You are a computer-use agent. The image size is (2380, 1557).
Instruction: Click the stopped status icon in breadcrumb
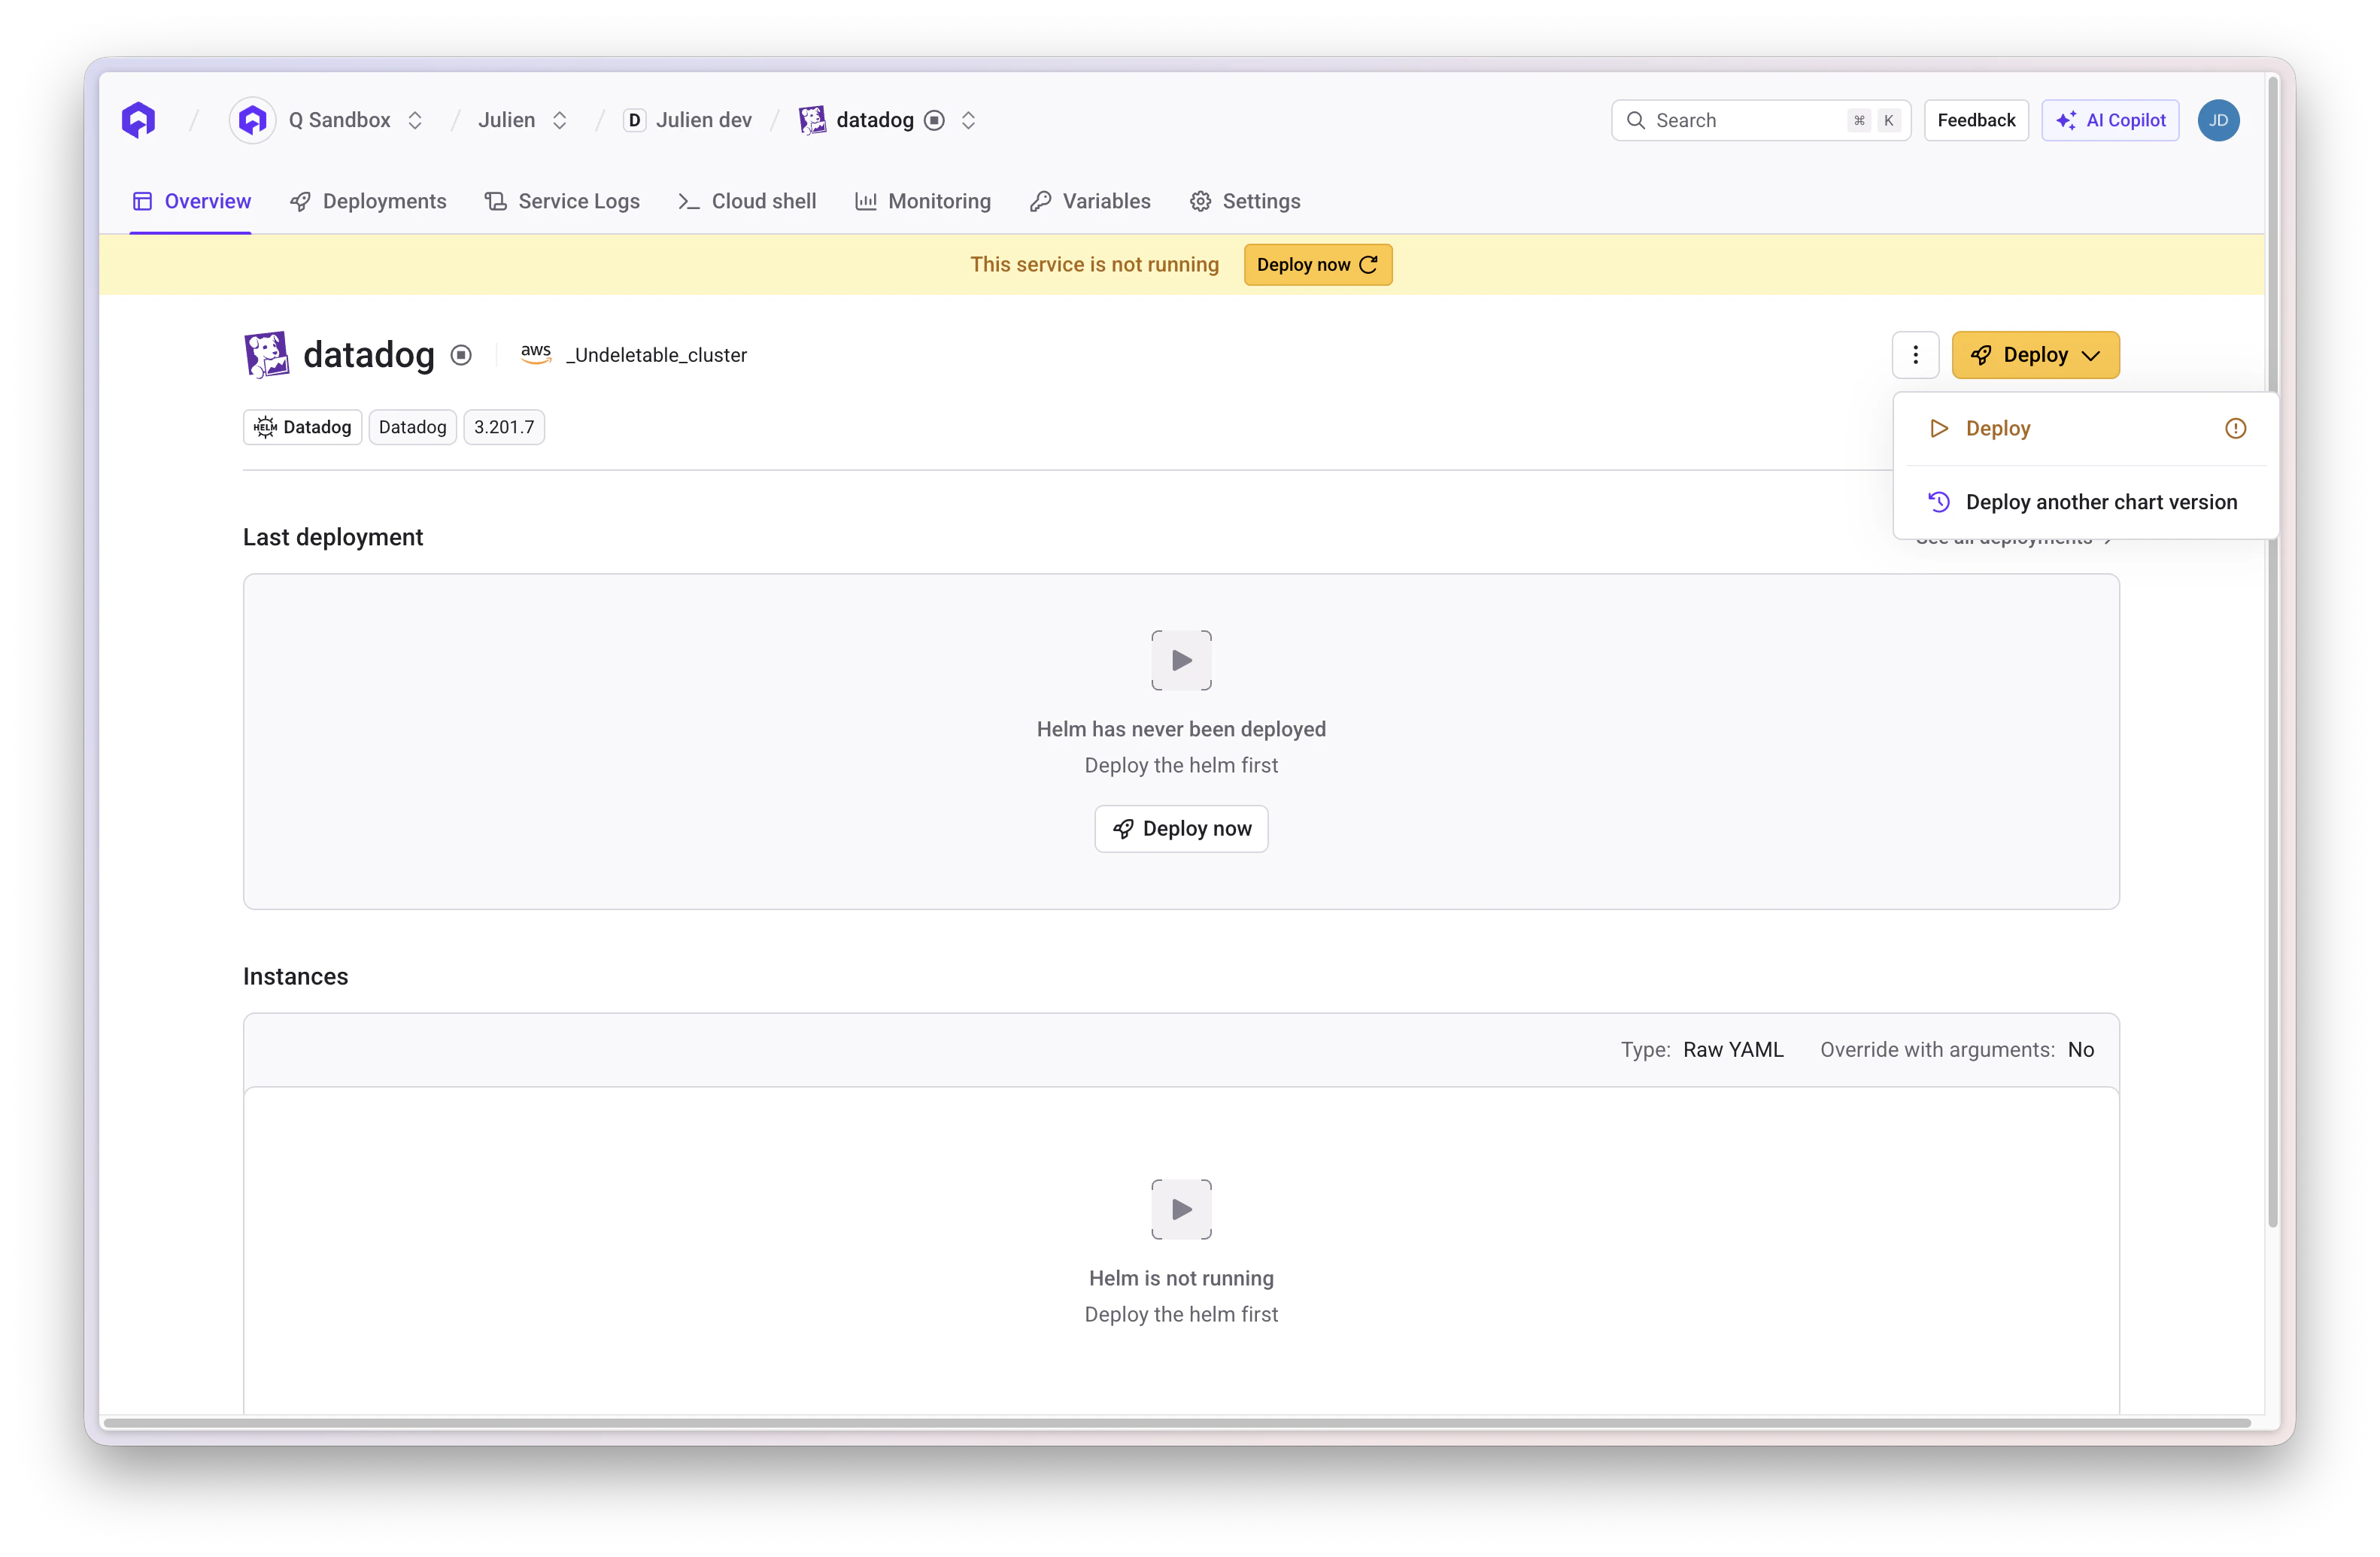(x=934, y=120)
